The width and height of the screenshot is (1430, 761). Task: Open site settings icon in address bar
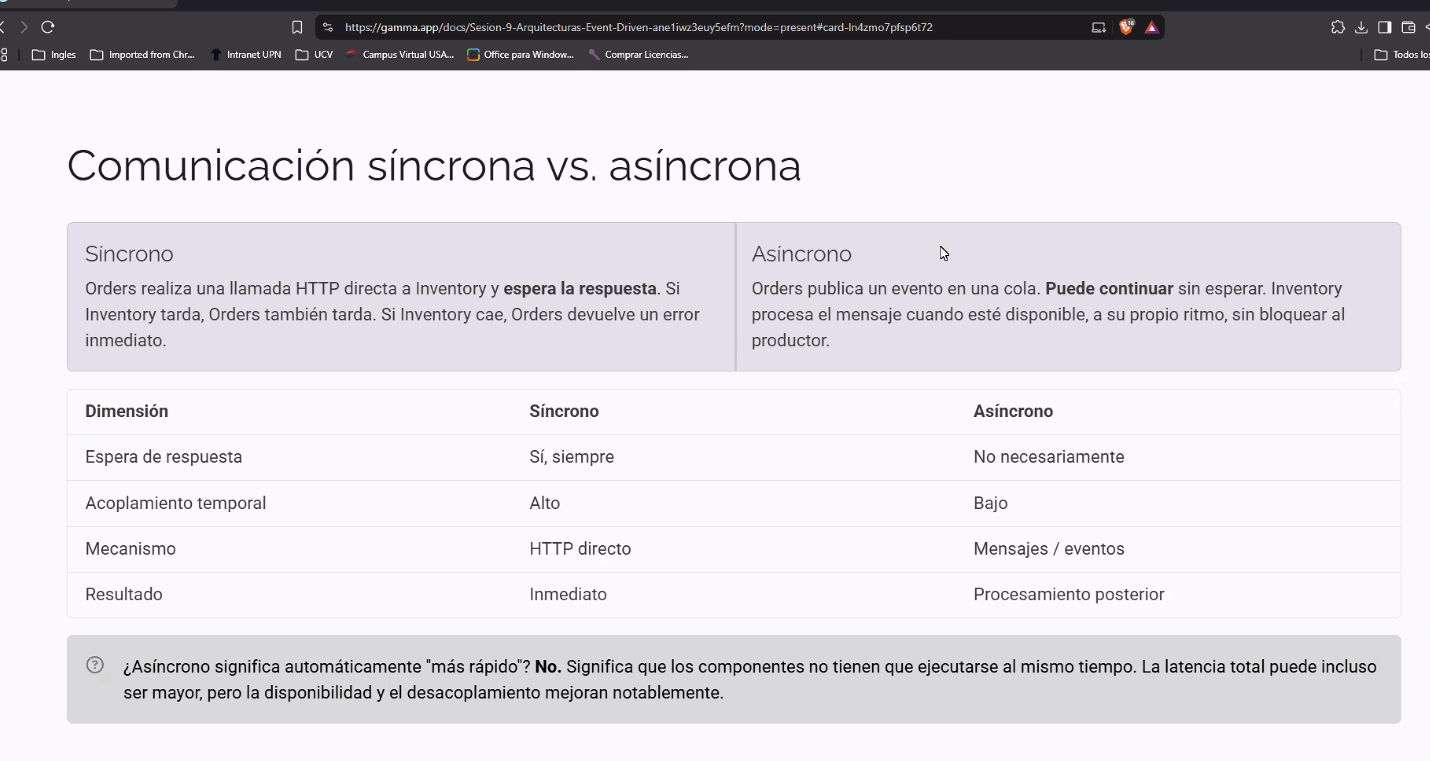(x=328, y=27)
